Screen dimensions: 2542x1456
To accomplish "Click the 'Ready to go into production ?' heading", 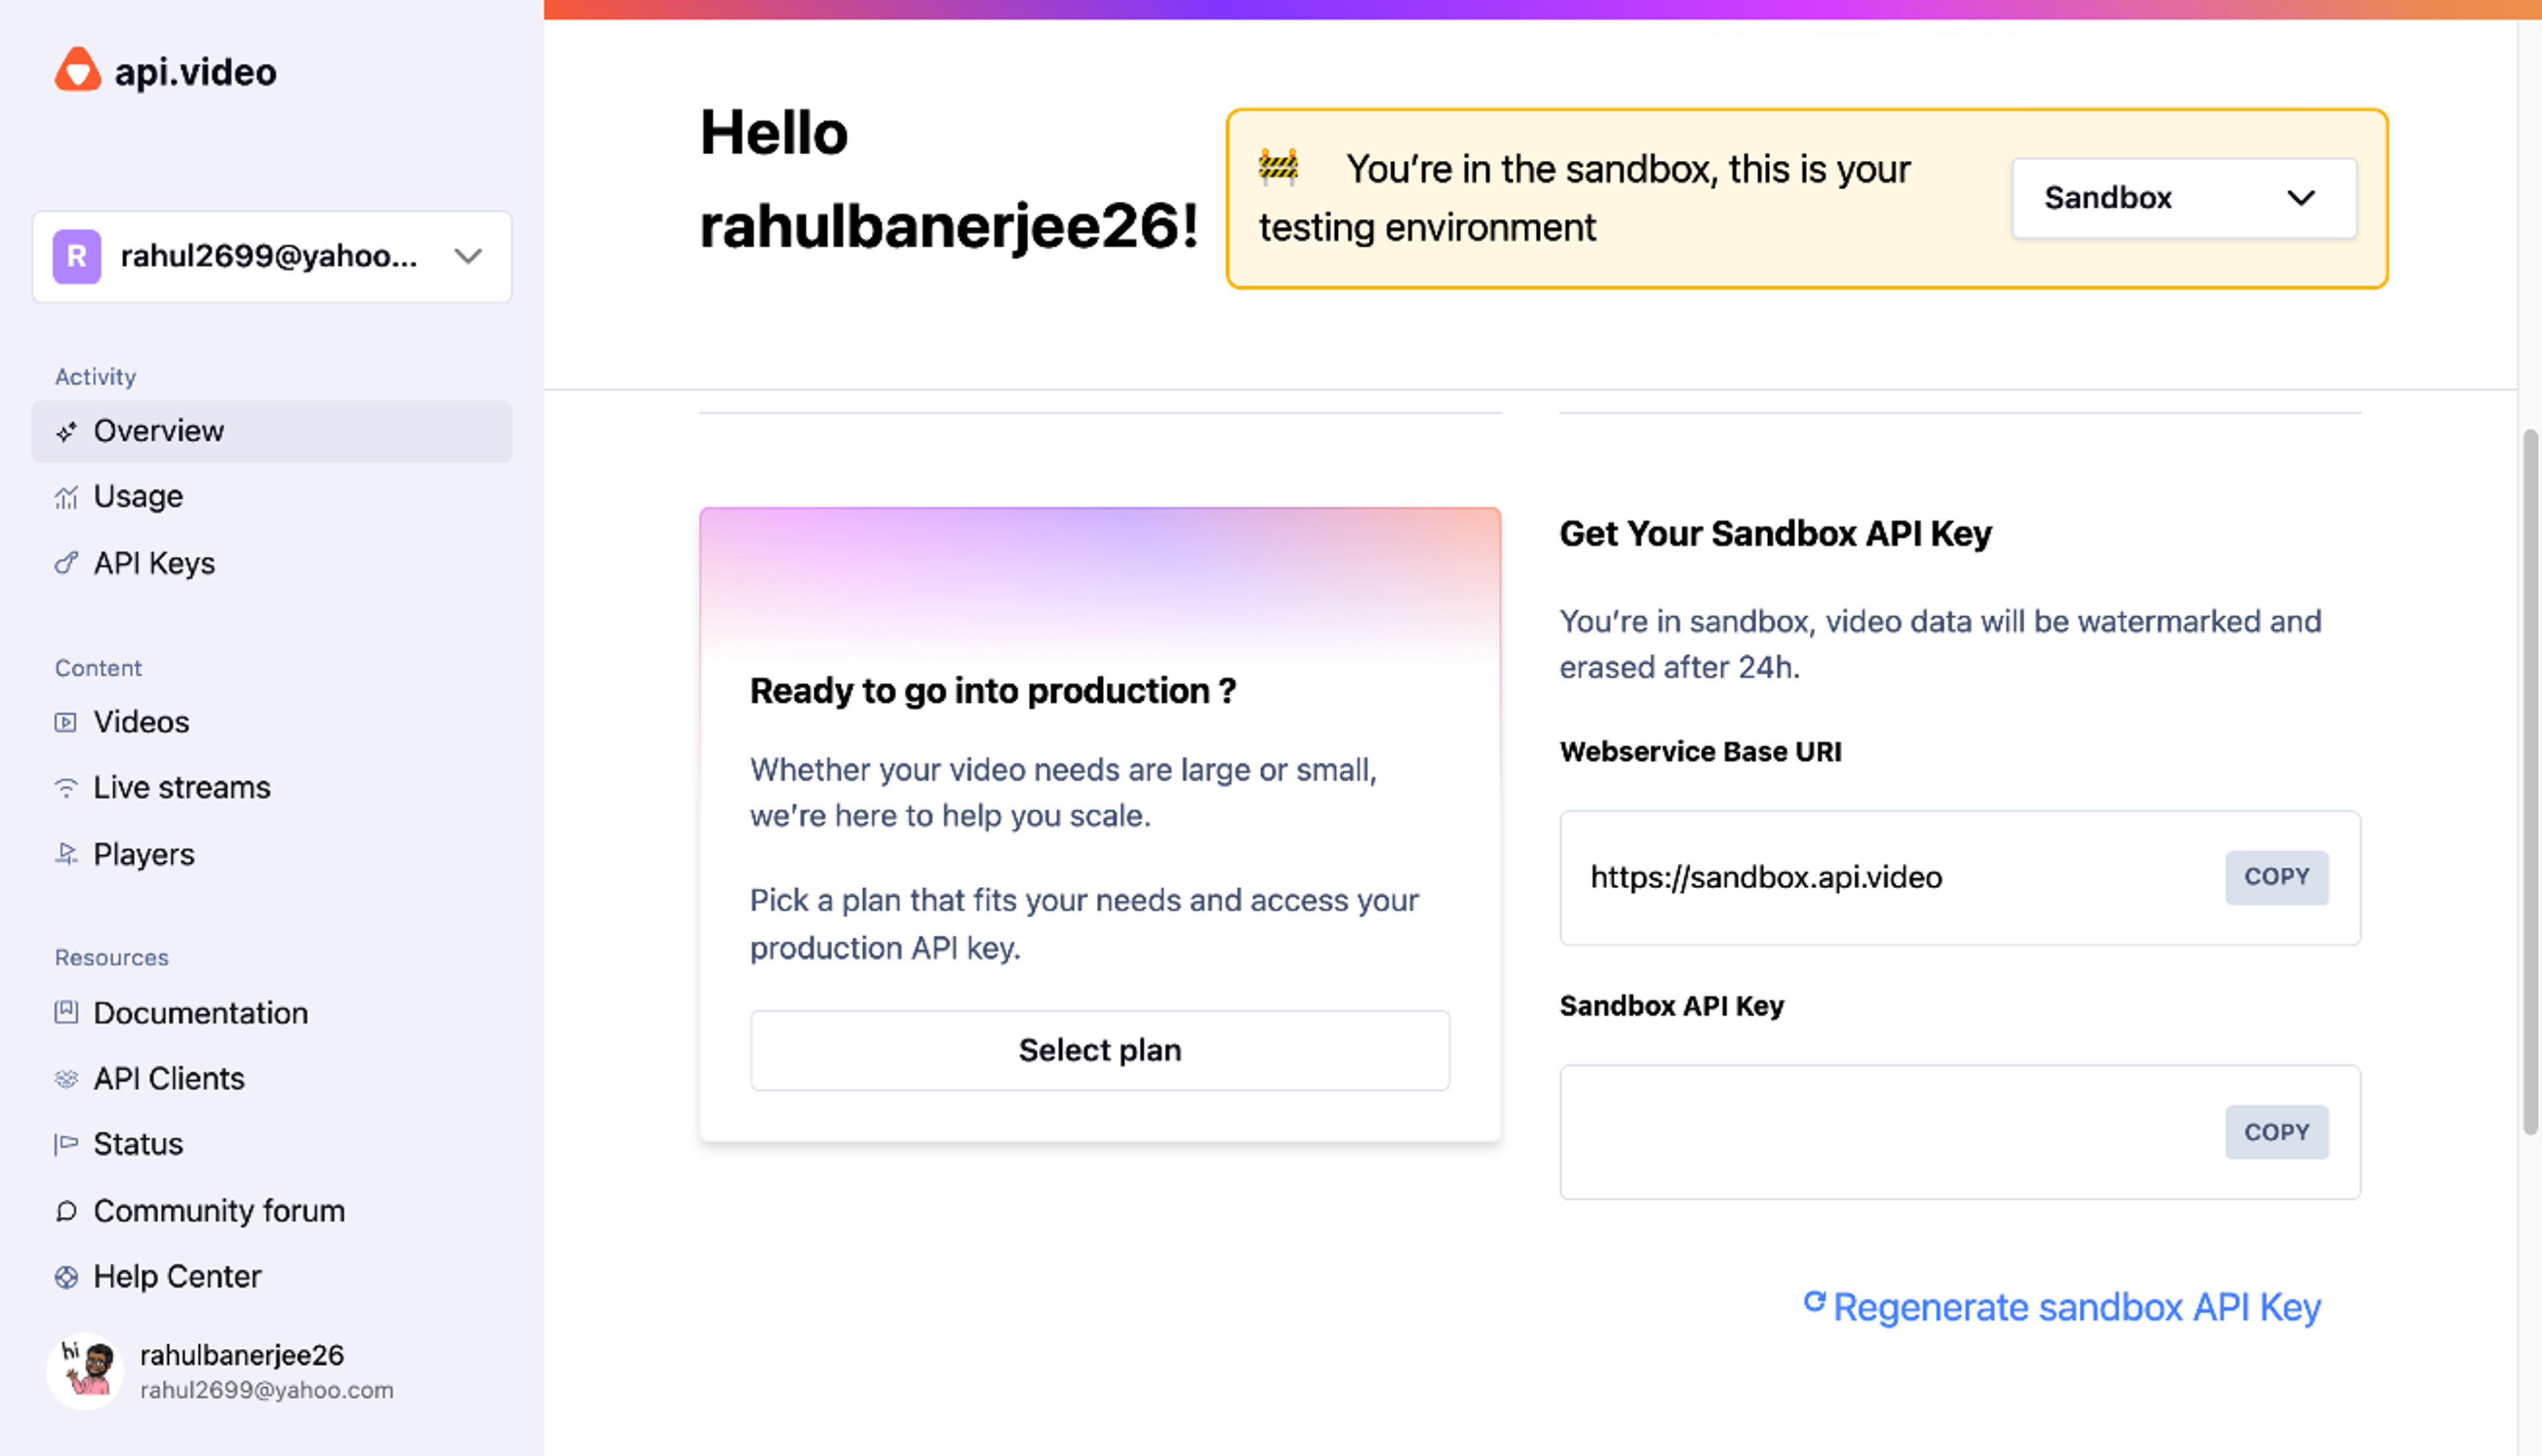I will [x=993, y=691].
